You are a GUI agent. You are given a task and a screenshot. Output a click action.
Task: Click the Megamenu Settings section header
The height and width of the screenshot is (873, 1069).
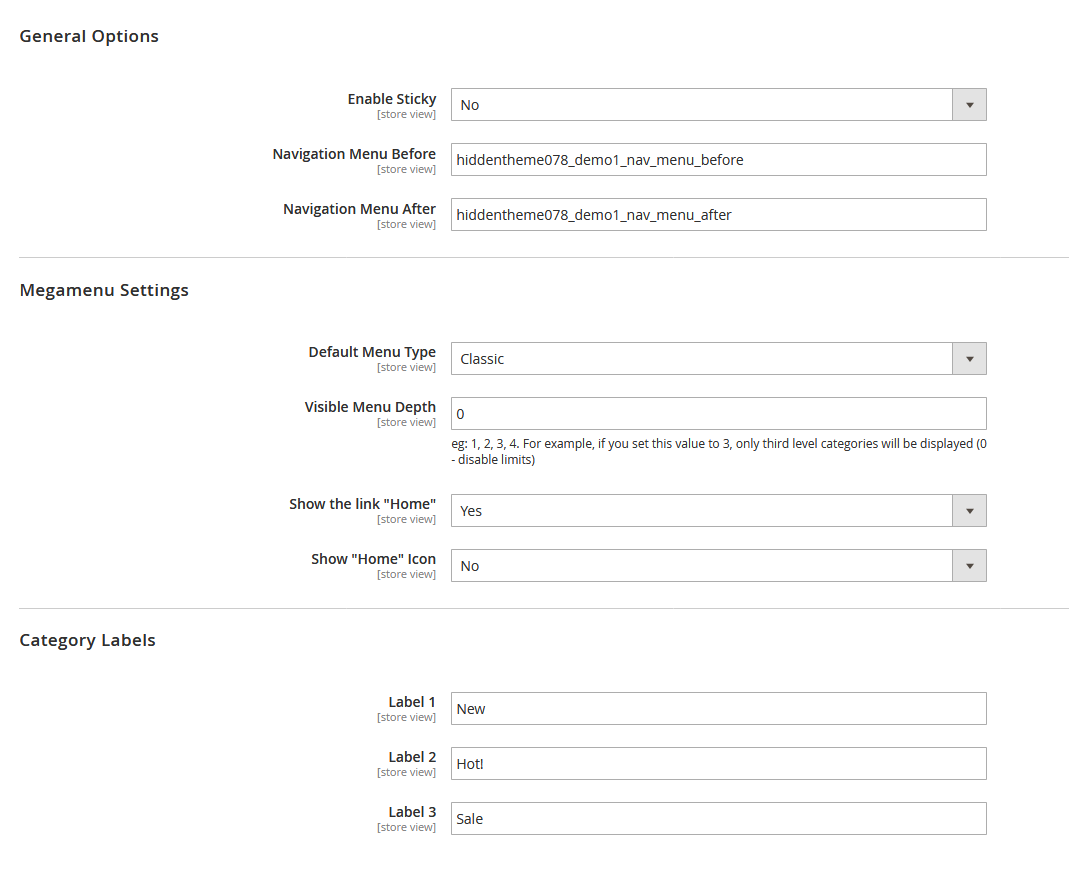click(104, 290)
